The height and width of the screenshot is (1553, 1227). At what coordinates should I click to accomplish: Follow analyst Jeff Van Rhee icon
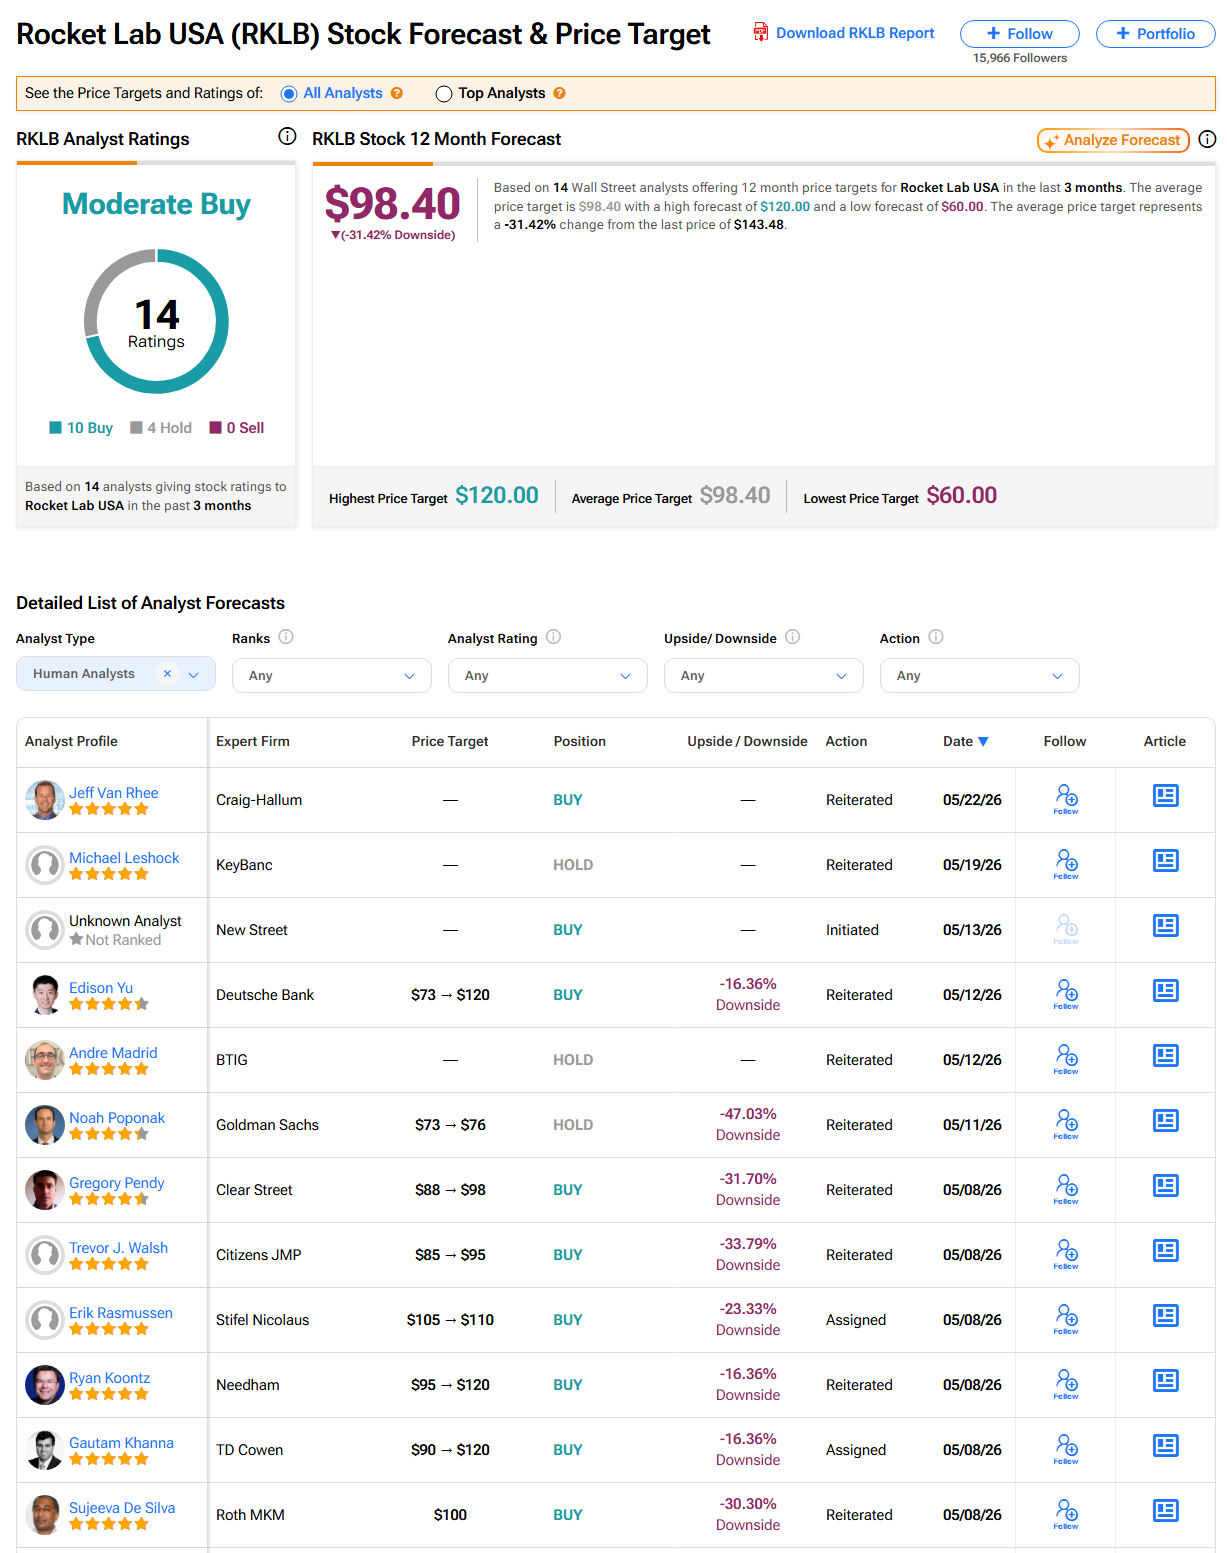pos(1066,799)
